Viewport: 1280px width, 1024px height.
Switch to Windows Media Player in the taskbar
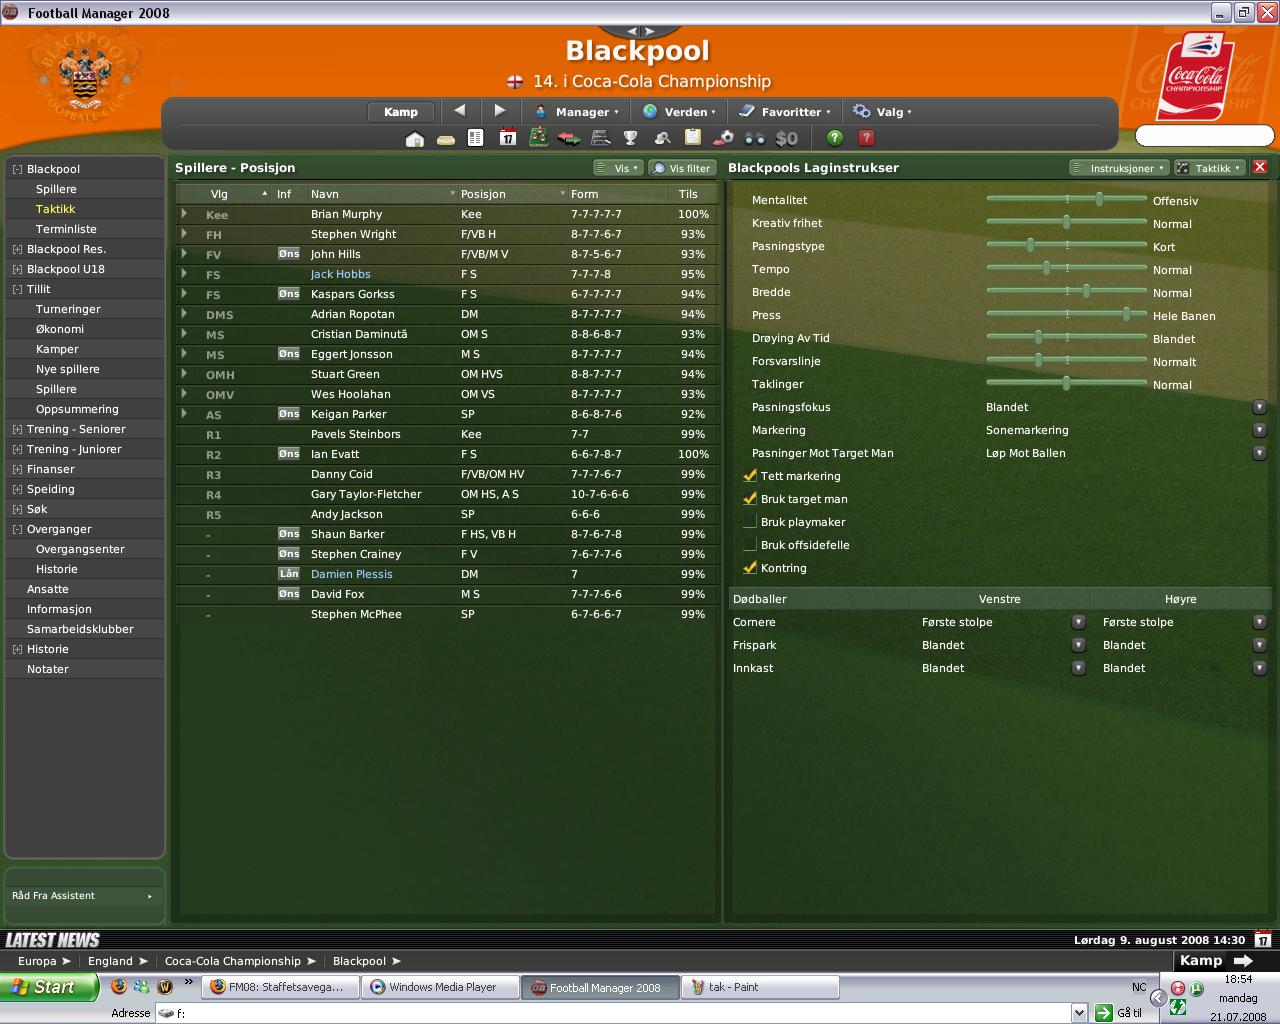pos(441,987)
